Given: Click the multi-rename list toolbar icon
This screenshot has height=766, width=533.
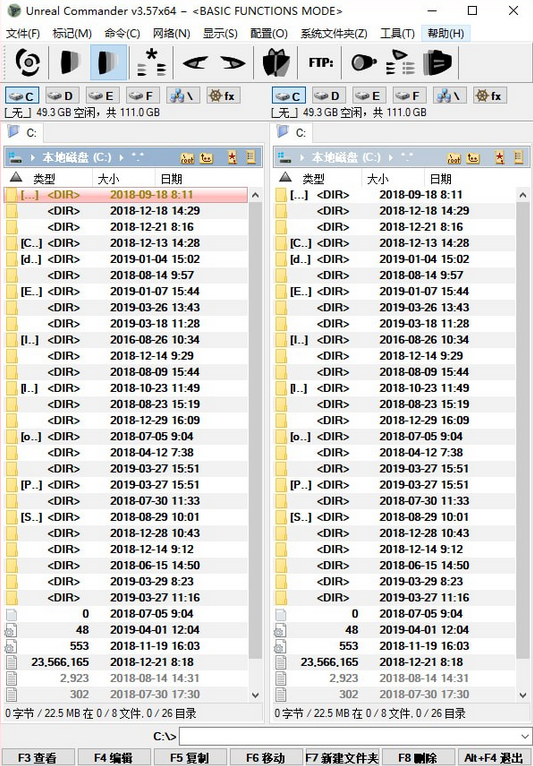Looking at the screenshot, I should [x=400, y=63].
